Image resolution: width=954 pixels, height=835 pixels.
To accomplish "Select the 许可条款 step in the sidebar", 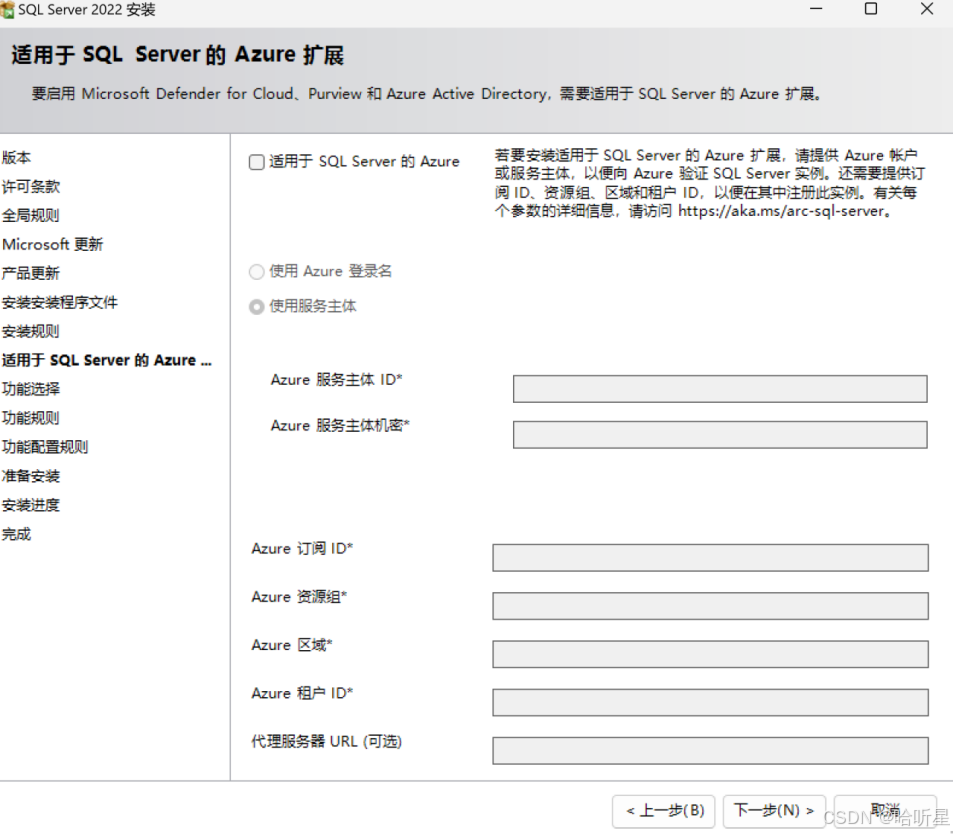I will [x=31, y=186].
